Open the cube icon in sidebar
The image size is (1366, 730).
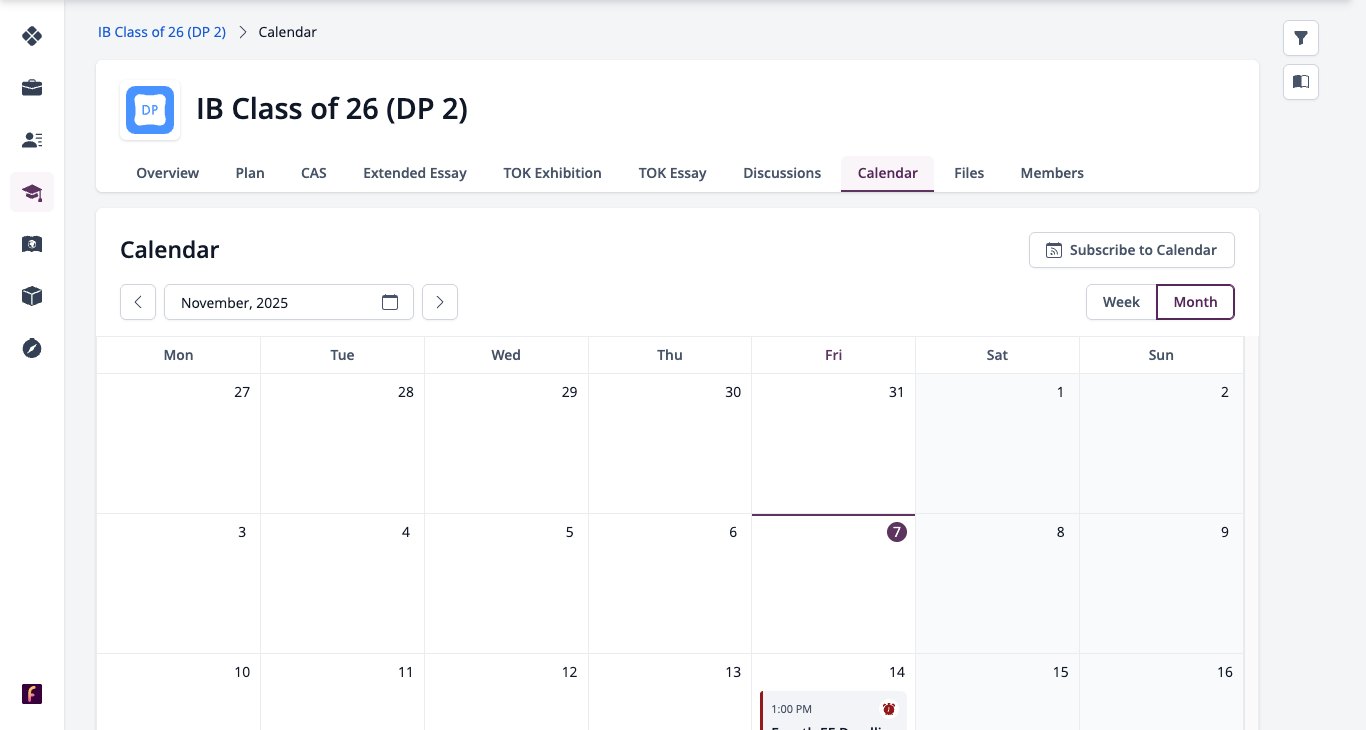pos(32,296)
